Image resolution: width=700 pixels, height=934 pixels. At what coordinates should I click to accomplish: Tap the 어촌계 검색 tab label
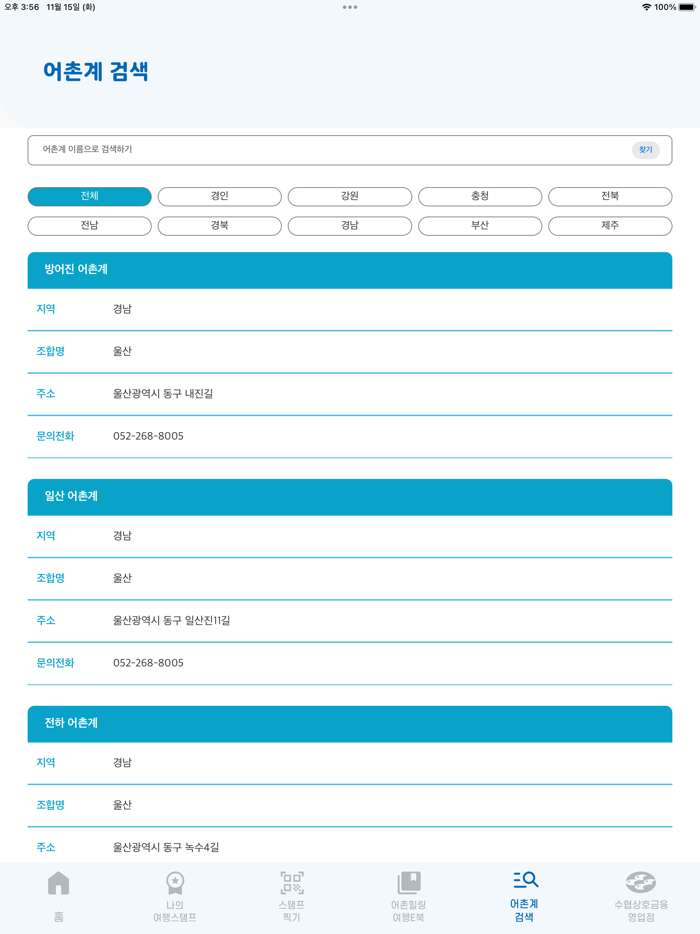coord(524,910)
